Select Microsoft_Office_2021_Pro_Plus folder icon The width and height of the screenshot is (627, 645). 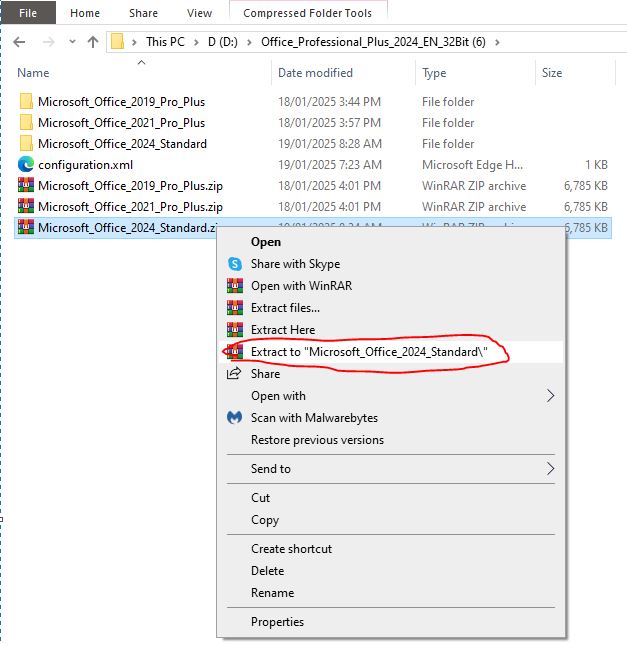26,122
